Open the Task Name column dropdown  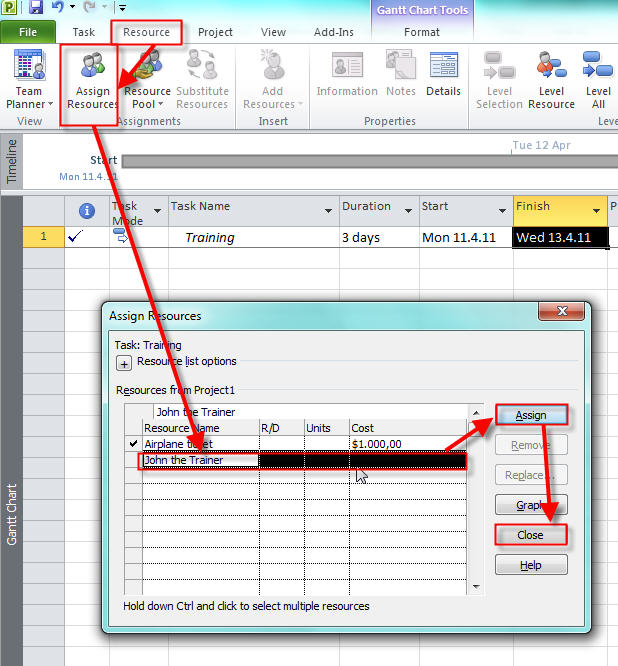pos(329,211)
